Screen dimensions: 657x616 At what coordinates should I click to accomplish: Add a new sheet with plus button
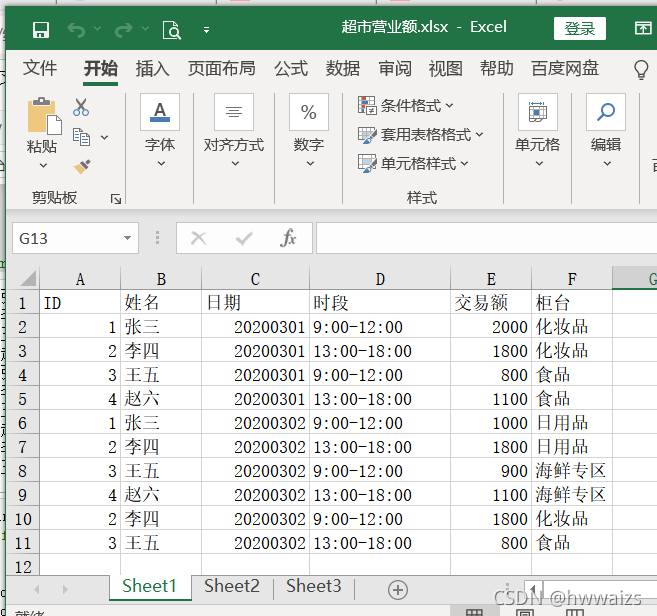coord(398,590)
